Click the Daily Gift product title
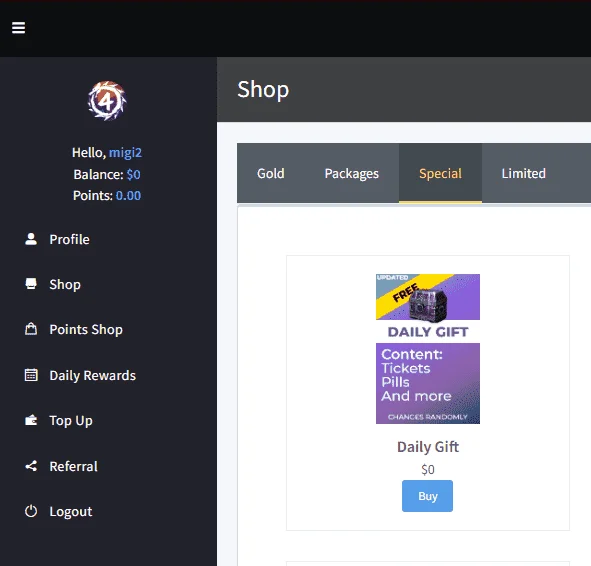Image resolution: width=591 pixels, height=566 pixels. coord(428,447)
